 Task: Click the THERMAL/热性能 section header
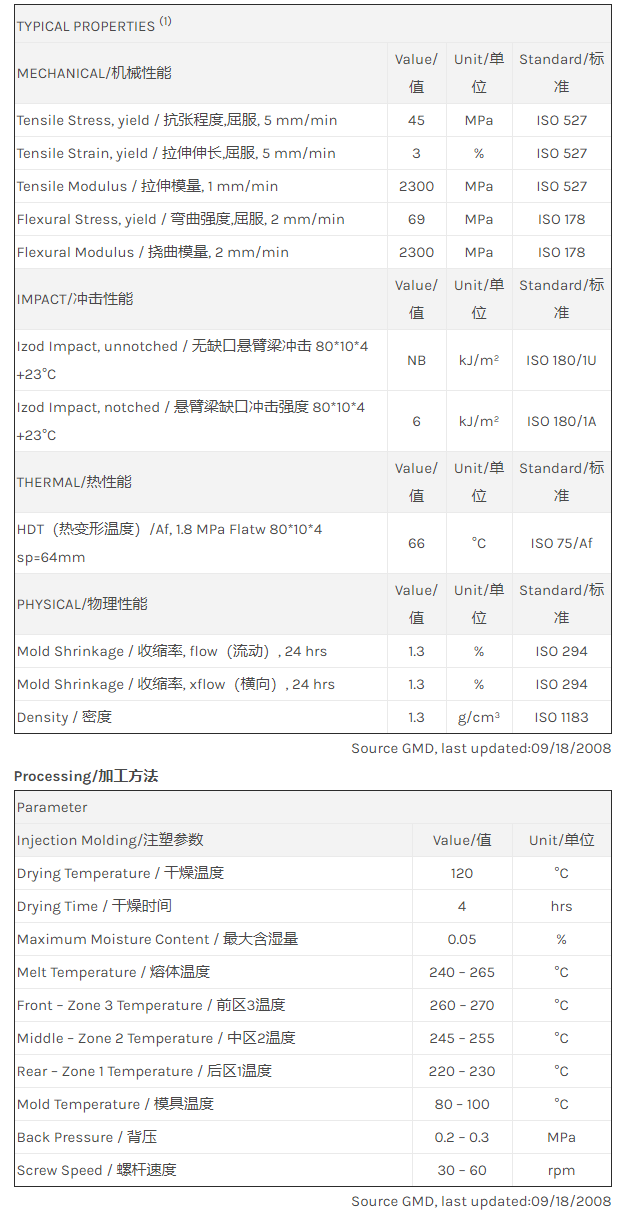tap(74, 482)
